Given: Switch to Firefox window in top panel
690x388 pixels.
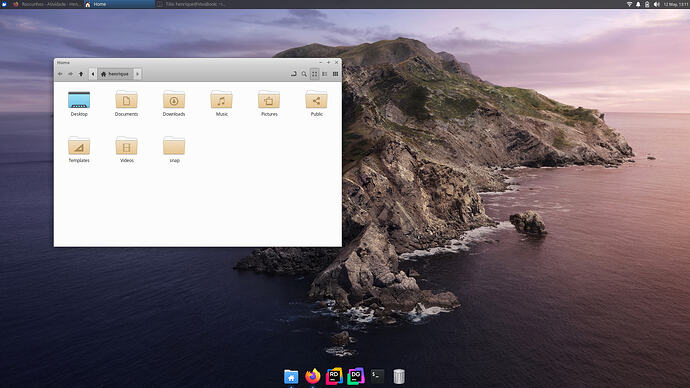Looking at the screenshot, I should coord(47,4).
